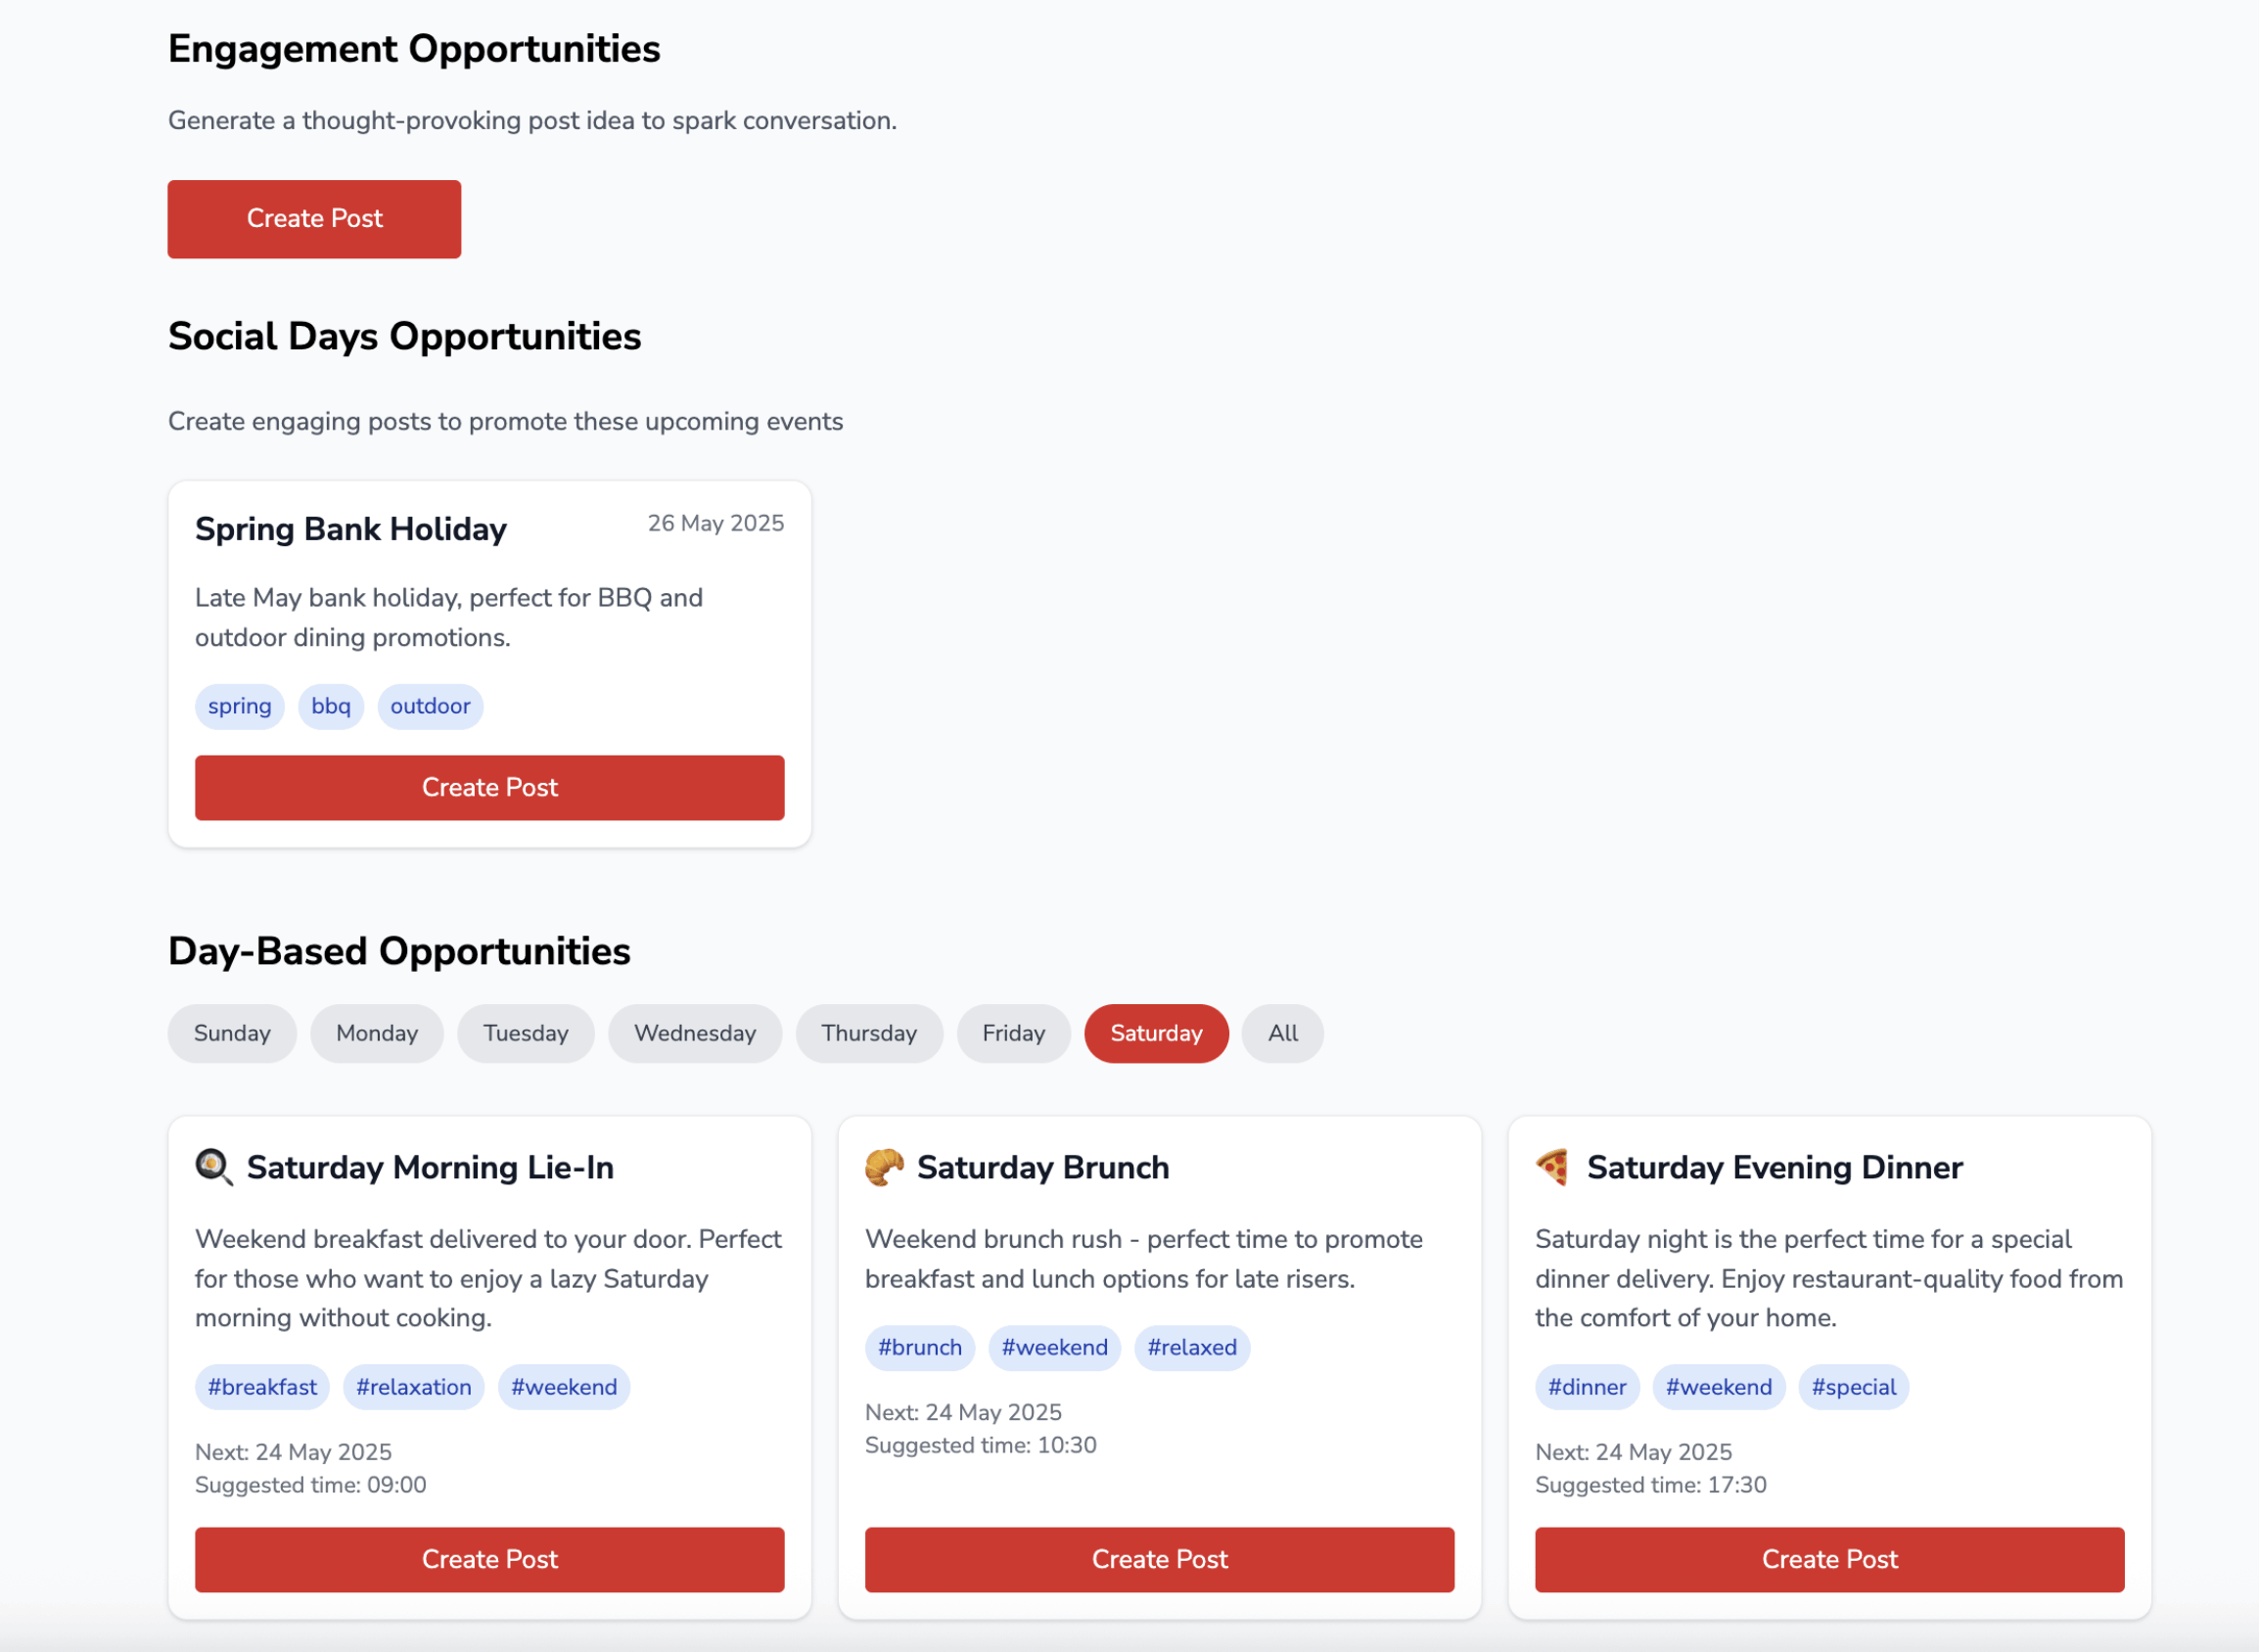
Task: Click the spring tag on Spring Bank Holiday
Action: (239, 706)
